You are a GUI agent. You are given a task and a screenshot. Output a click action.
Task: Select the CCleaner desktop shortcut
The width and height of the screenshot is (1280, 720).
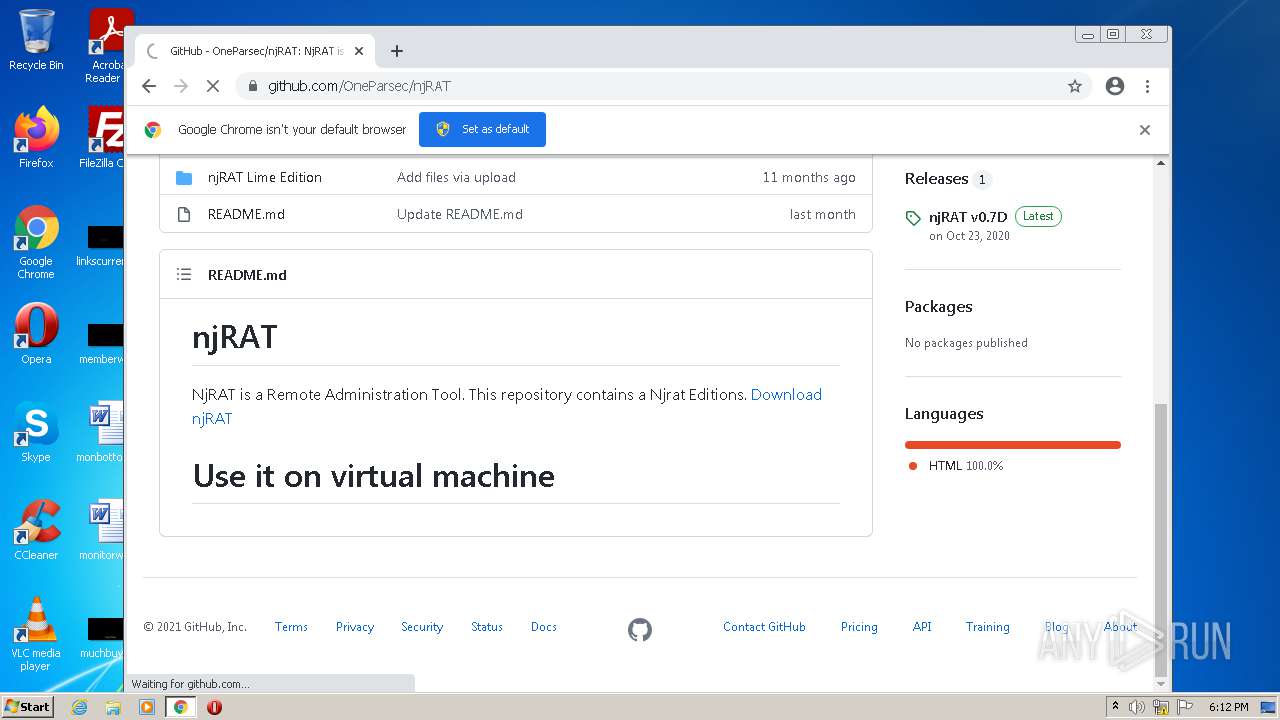[x=36, y=530]
